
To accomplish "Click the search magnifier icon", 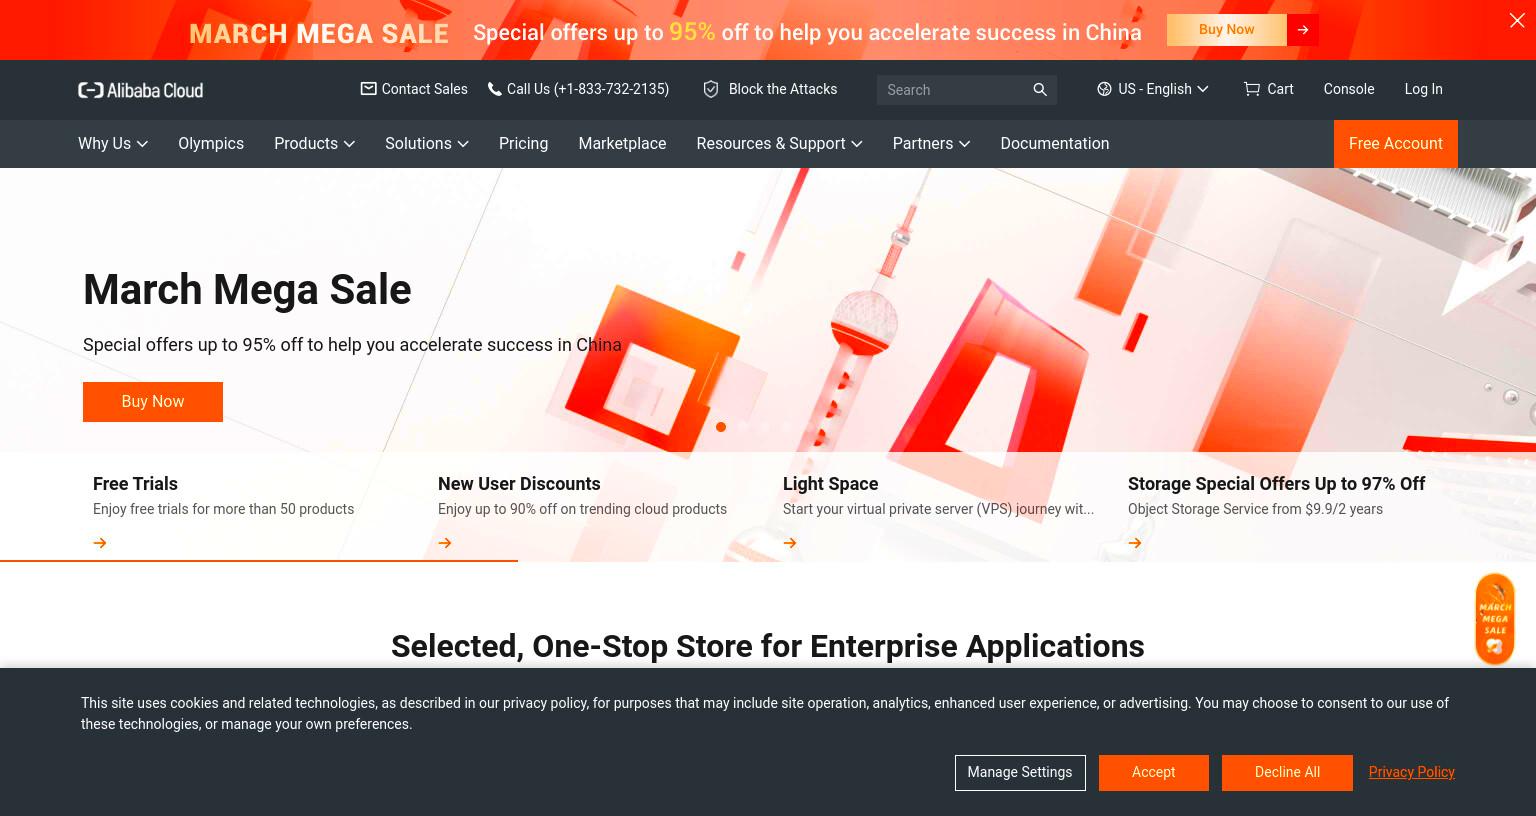I will click(x=1040, y=90).
